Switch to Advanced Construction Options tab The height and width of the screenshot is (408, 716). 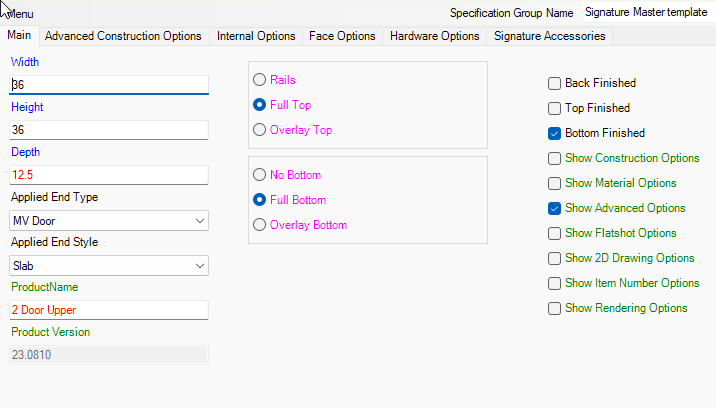123,36
